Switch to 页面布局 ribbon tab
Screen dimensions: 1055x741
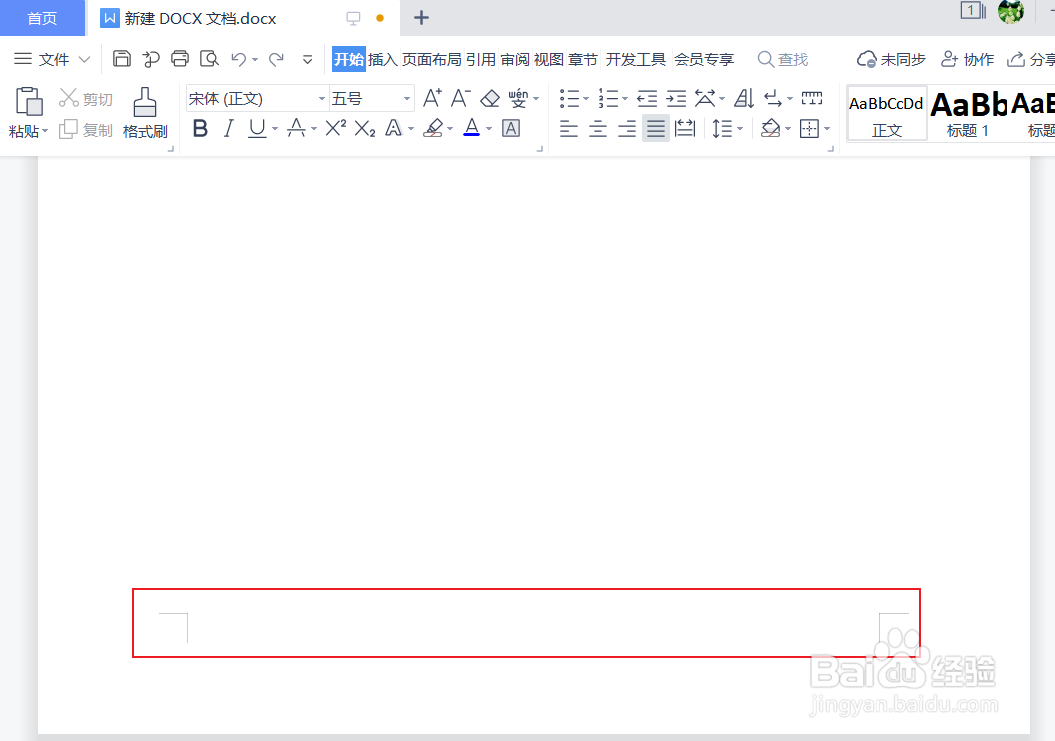point(432,59)
